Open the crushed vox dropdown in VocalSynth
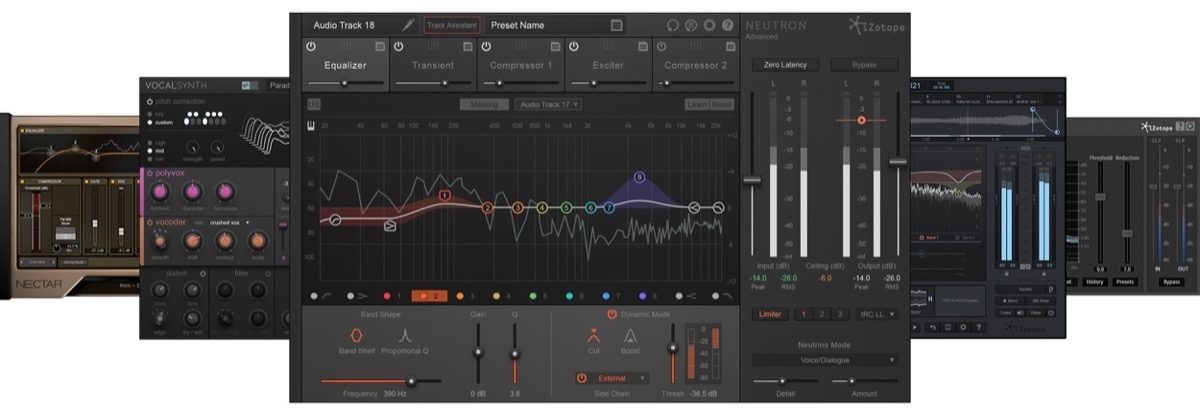The width and height of the screenshot is (1200, 408). (231, 222)
